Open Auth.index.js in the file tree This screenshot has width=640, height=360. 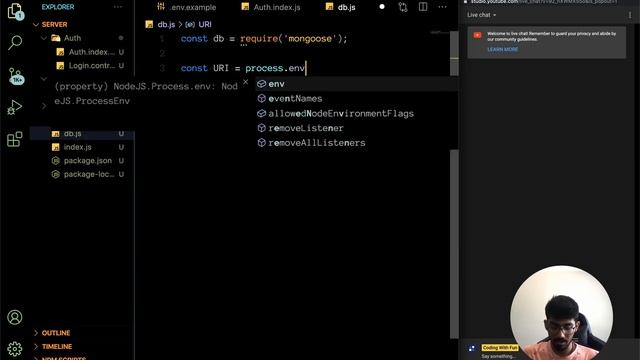point(90,52)
